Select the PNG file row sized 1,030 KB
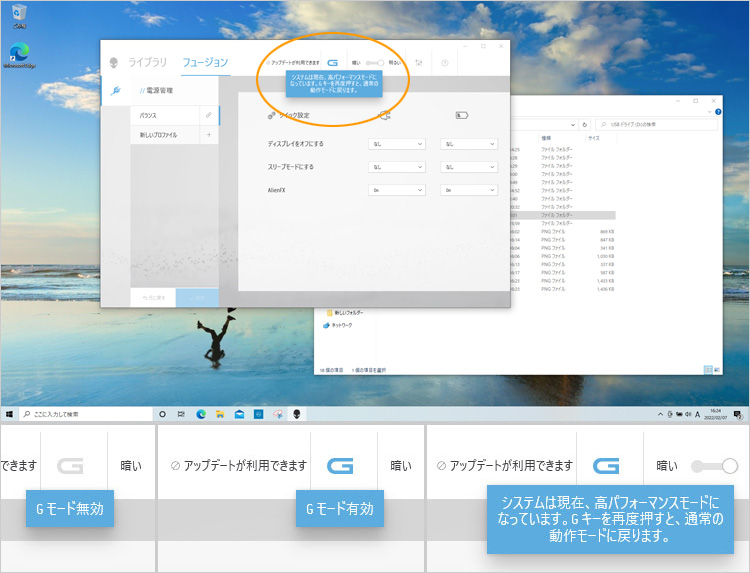 click(562, 256)
